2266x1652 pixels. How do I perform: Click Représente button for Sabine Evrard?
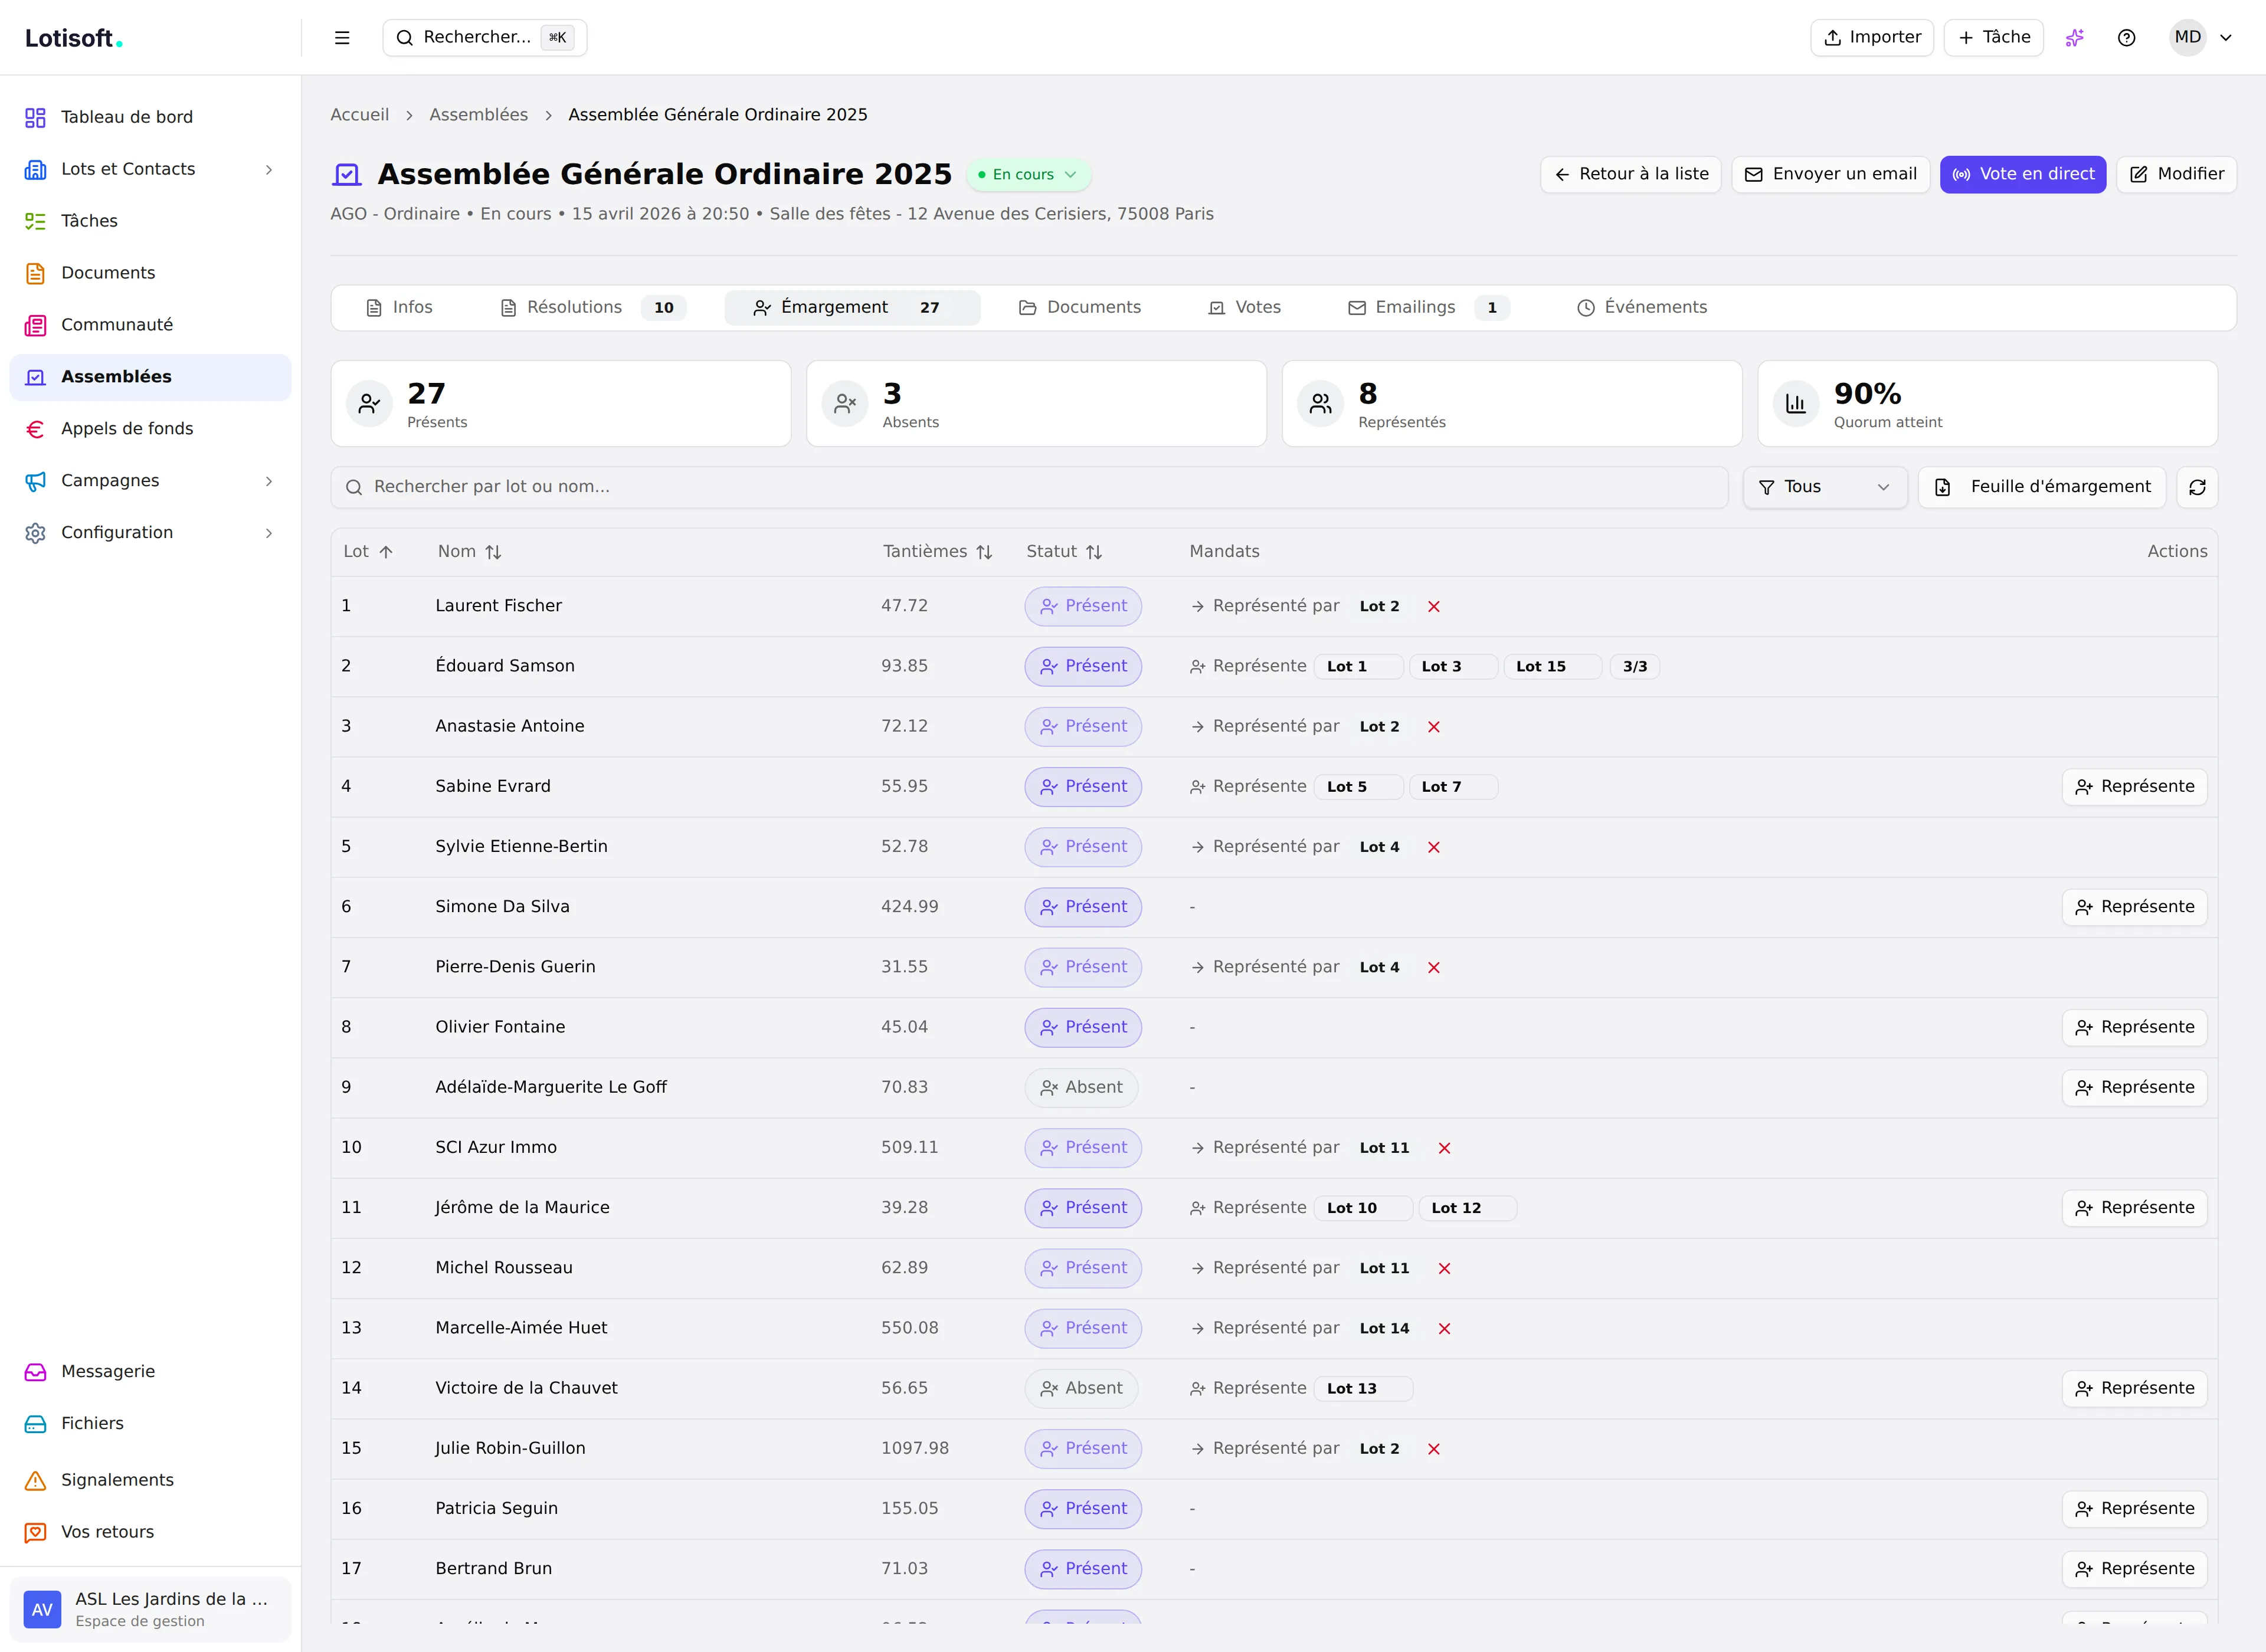(x=2135, y=787)
